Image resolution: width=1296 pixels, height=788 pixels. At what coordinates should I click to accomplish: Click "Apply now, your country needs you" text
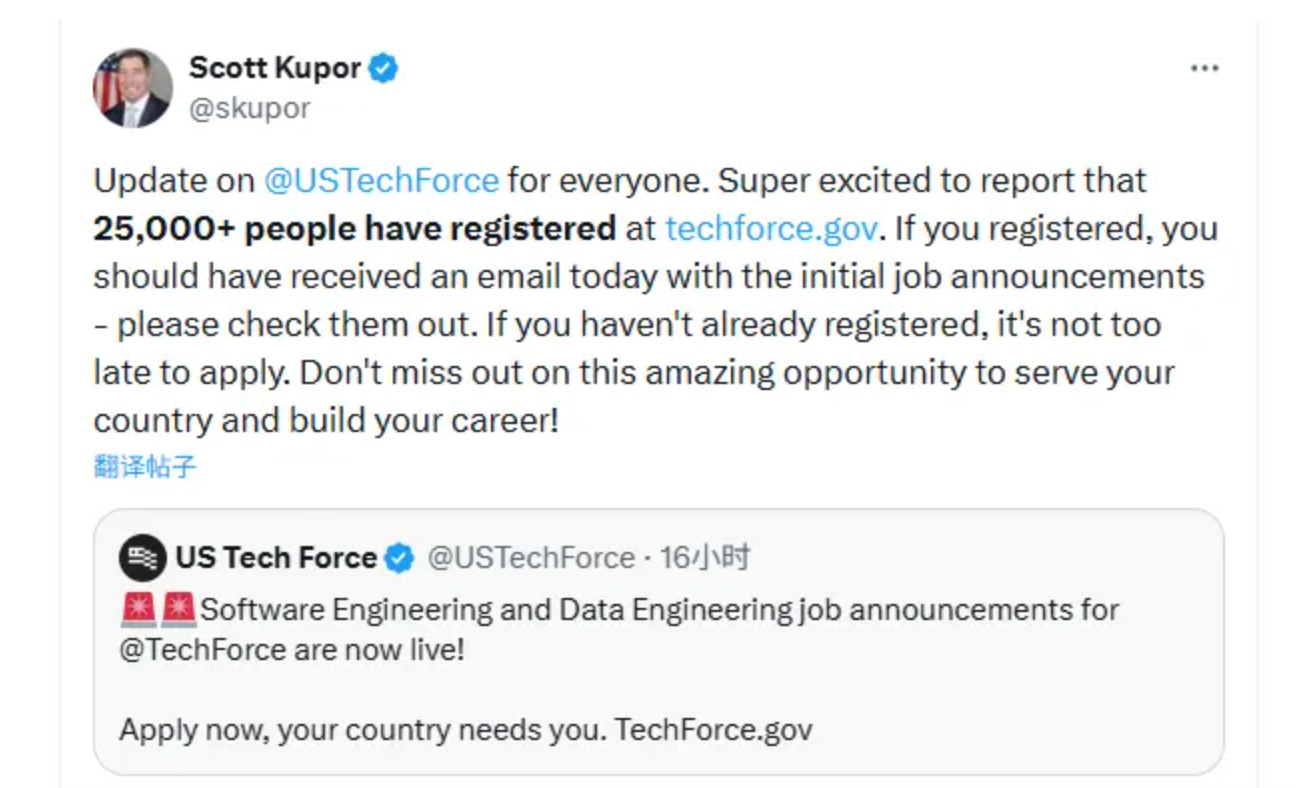362,729
